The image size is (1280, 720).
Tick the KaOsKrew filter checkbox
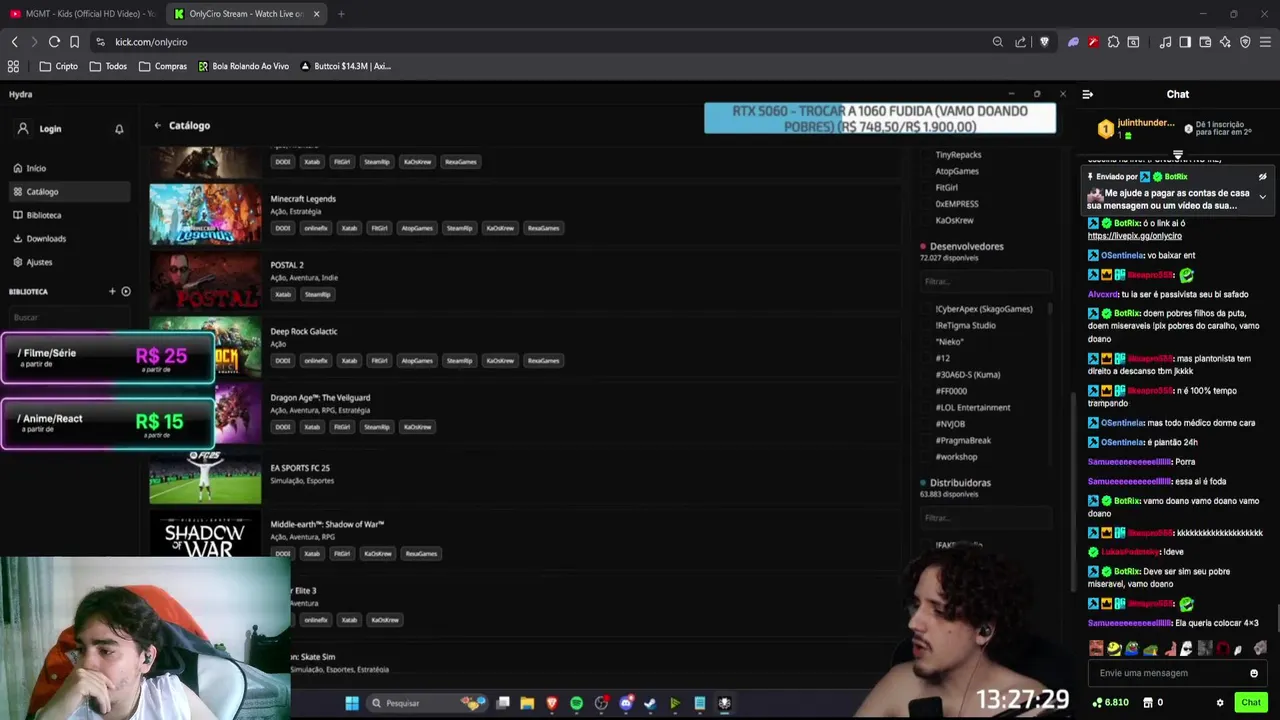tap(926, 220)
